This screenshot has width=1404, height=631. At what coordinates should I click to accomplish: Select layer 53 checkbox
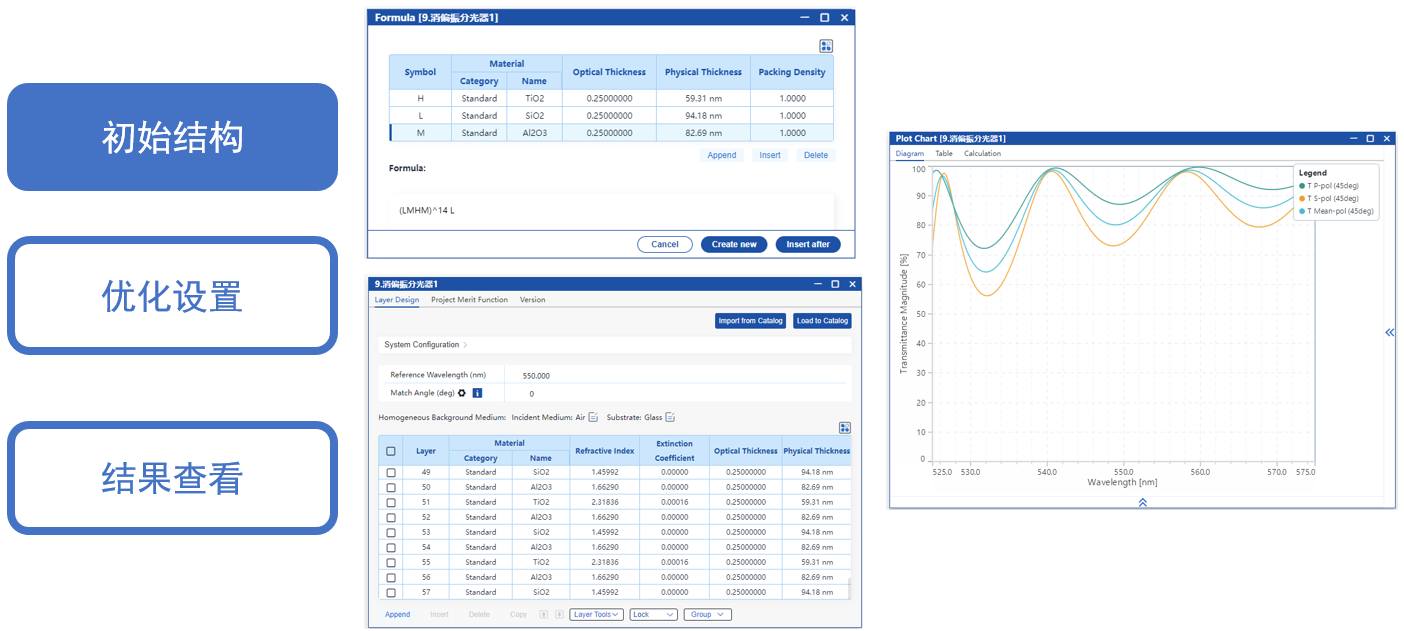coord(391,533)
